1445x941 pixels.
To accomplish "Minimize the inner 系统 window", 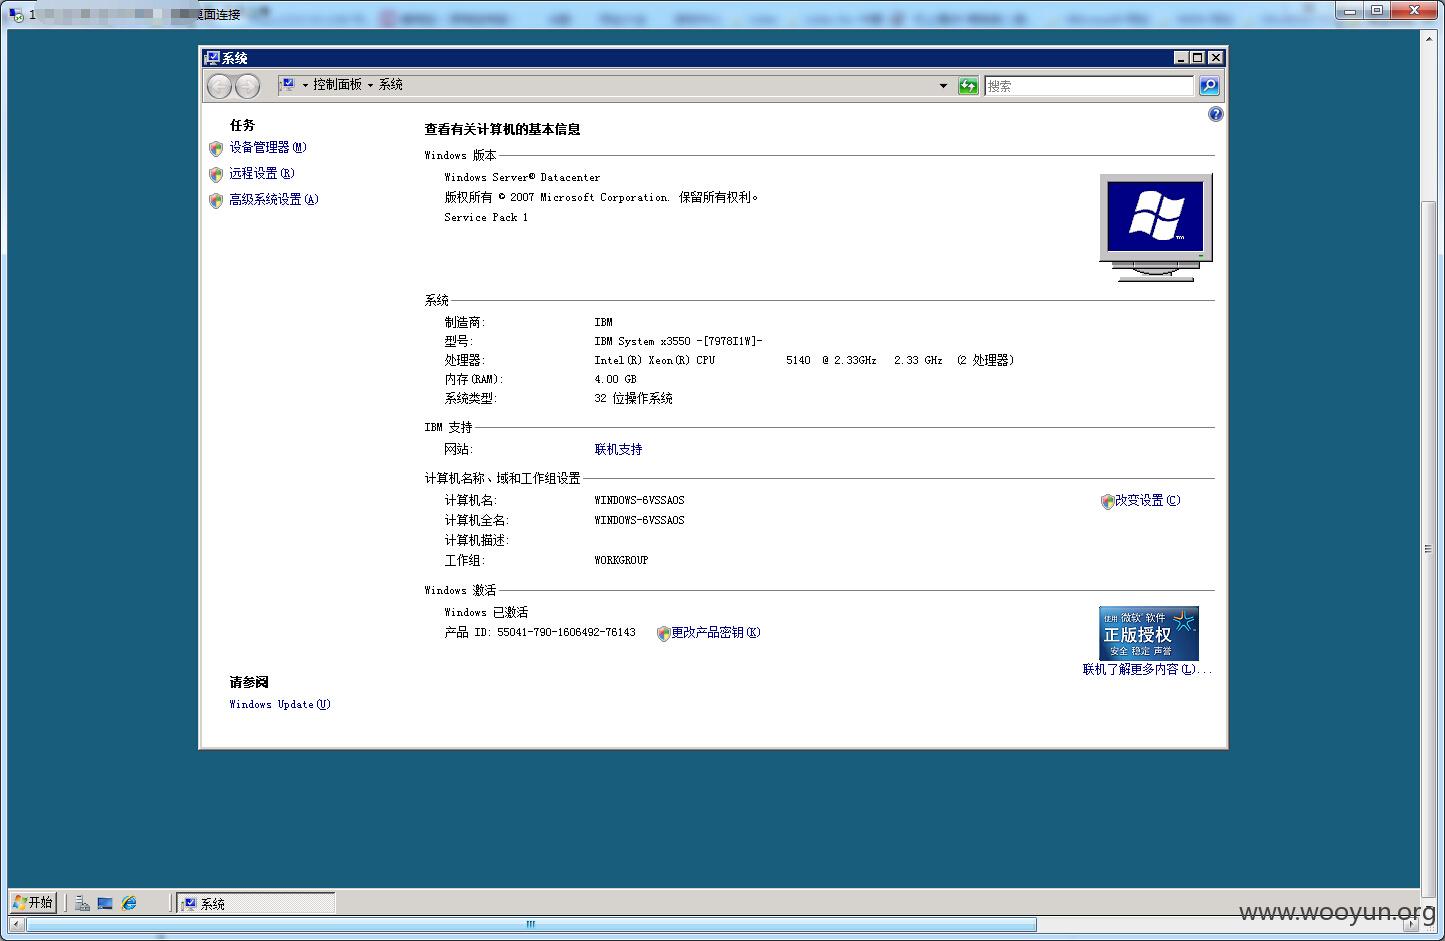I will (x=1180, y=58).
